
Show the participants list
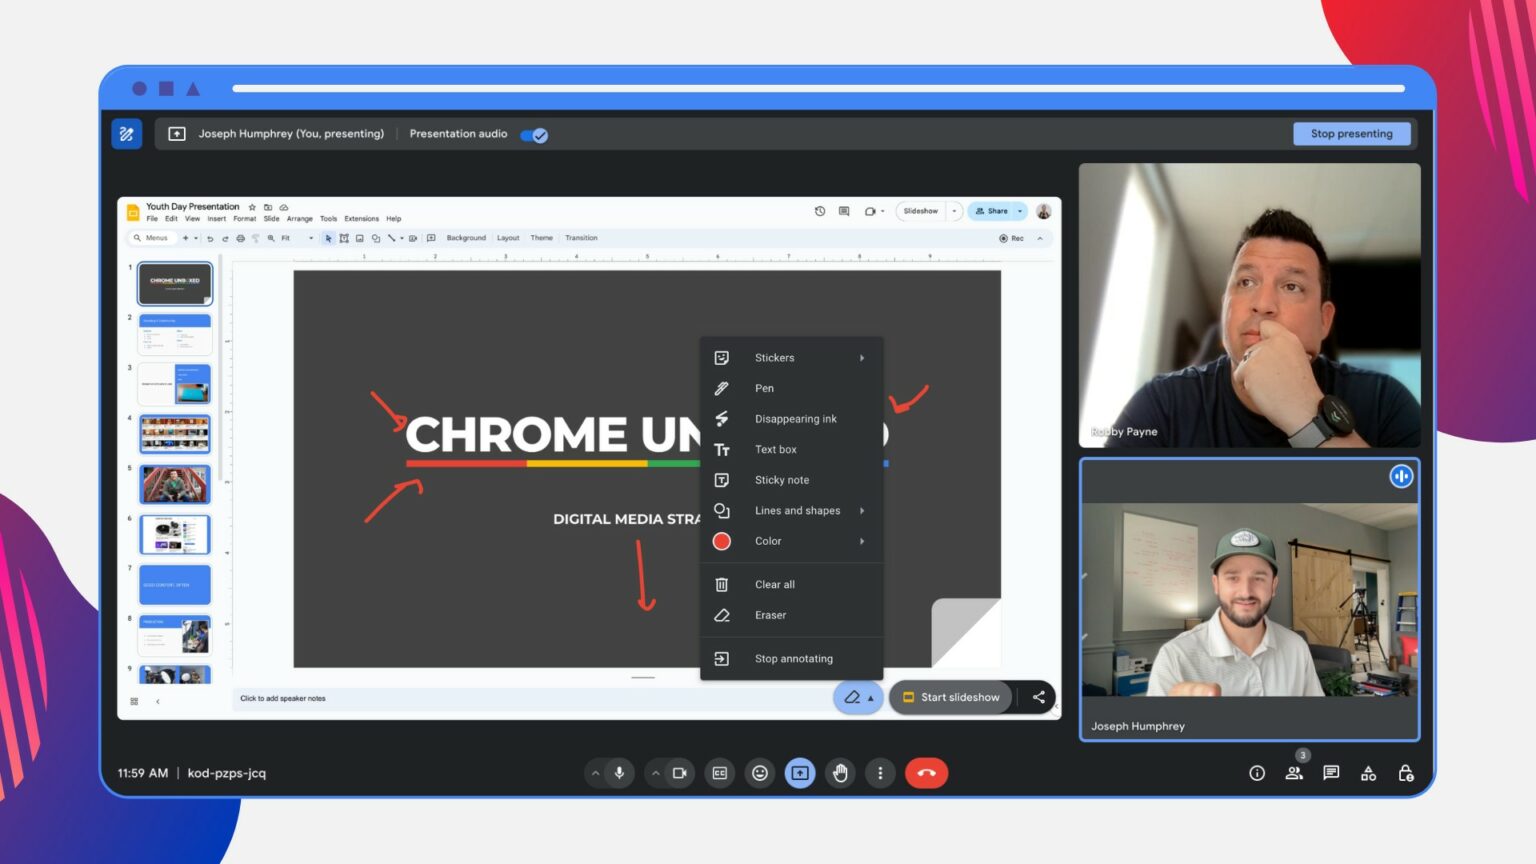(x=1294, y=773)
